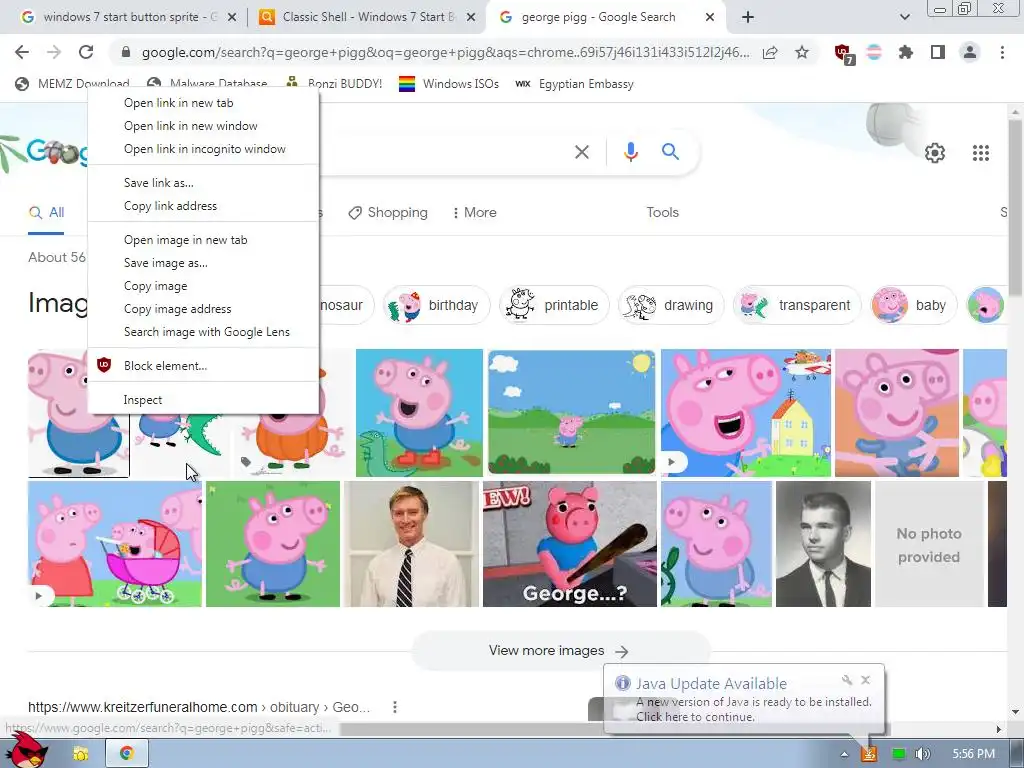The width and height of the screenshot is (1024, 768).
Task: Expand the More search filters menu
Action: point(475,212)
